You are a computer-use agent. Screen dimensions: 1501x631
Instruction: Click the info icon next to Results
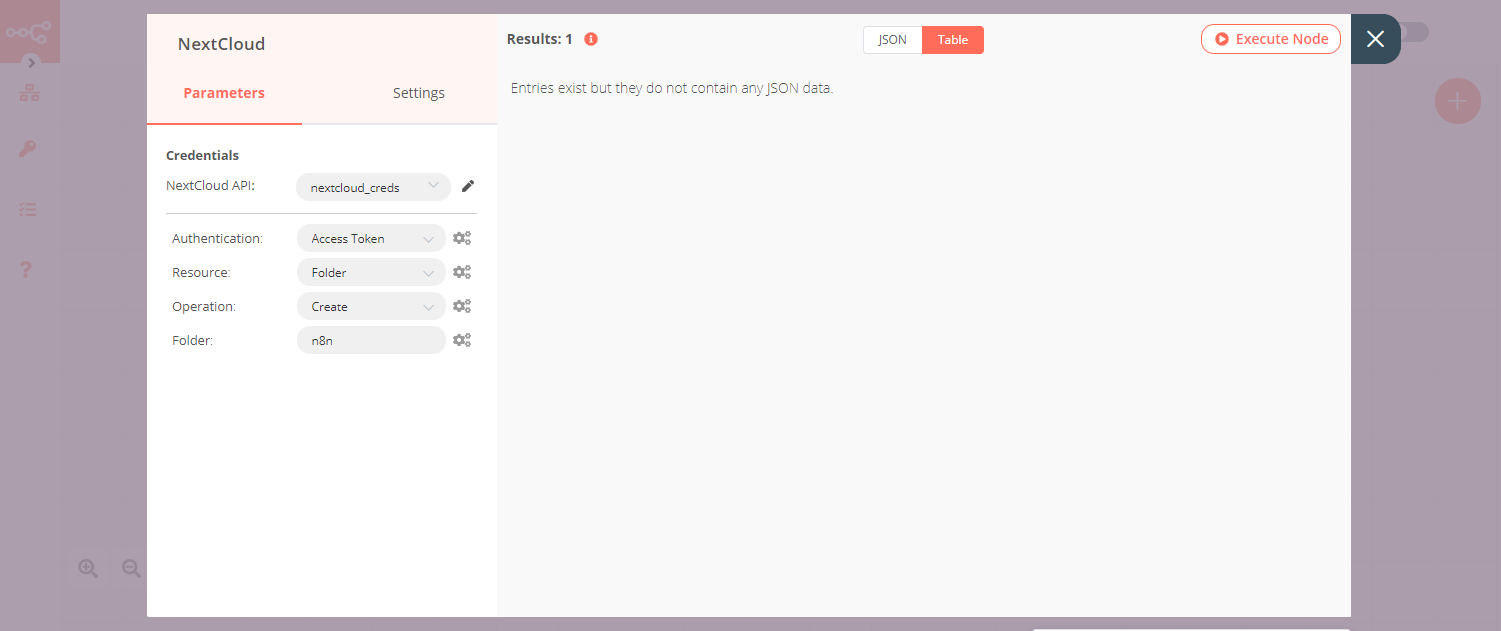tap(590, 39)
